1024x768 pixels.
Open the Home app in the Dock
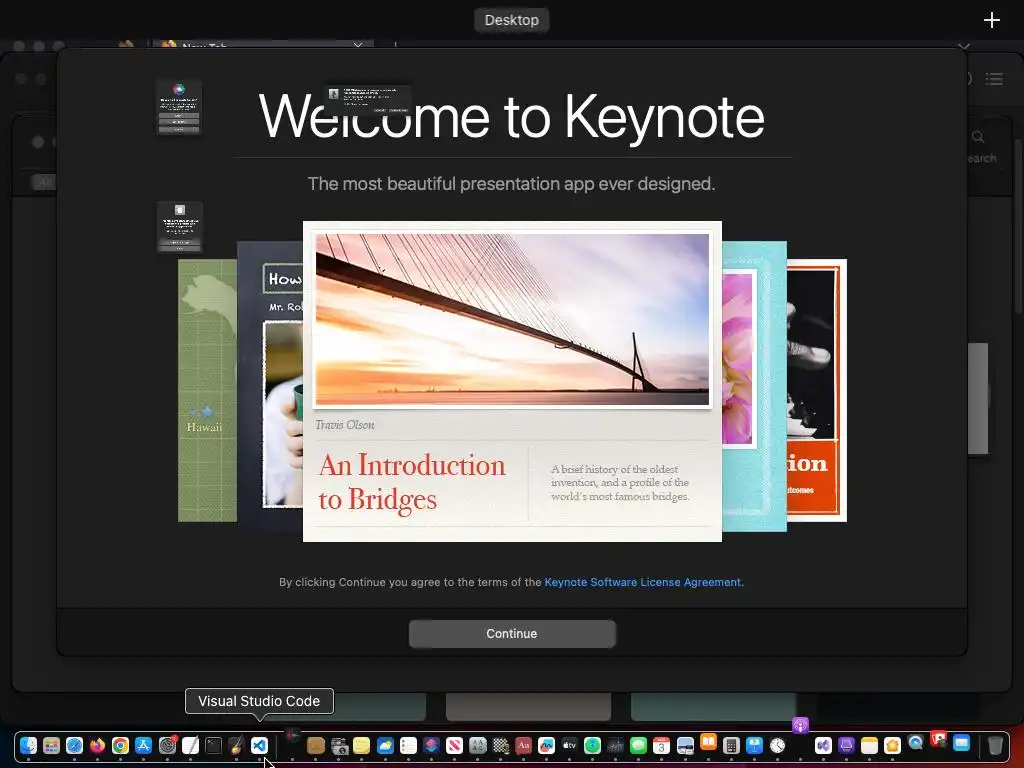point(892,745)
